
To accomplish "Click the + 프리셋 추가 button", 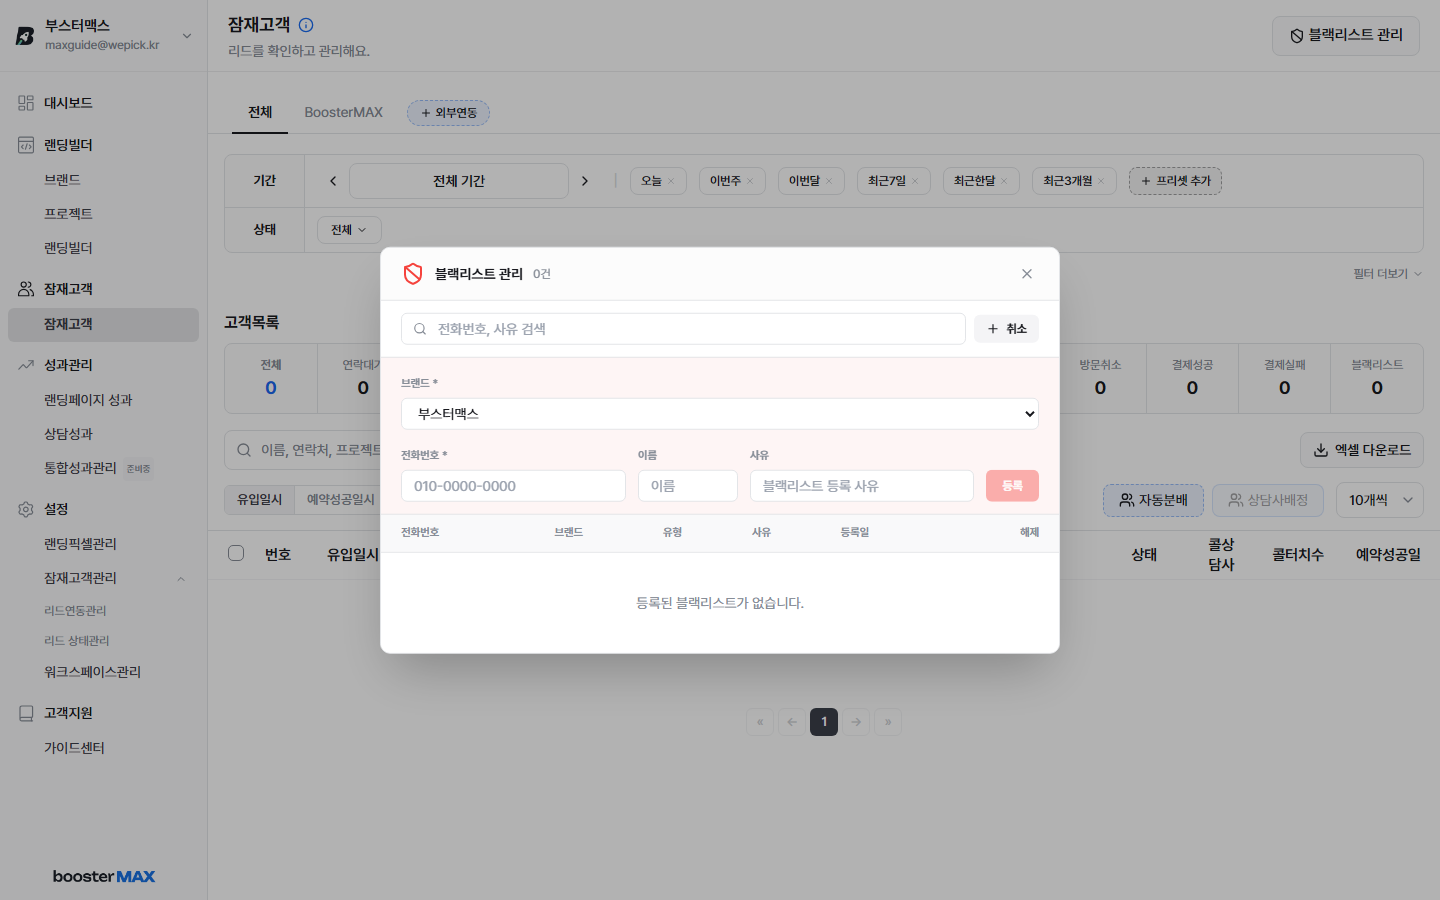I will click(1175, 181).
